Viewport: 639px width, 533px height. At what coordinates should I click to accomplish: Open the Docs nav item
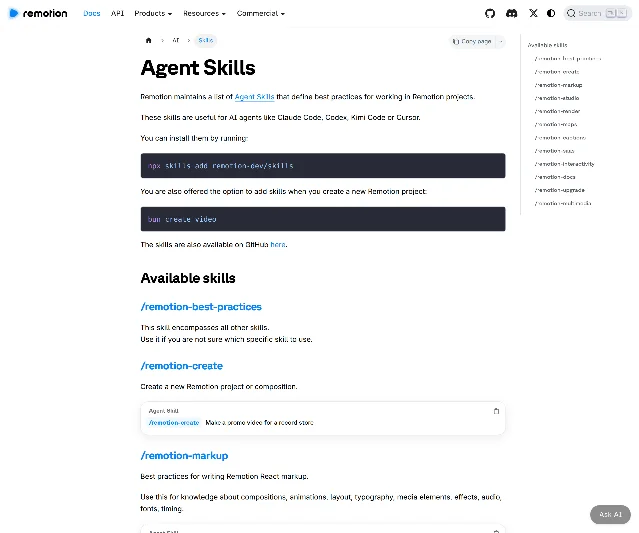coord(92,13)
